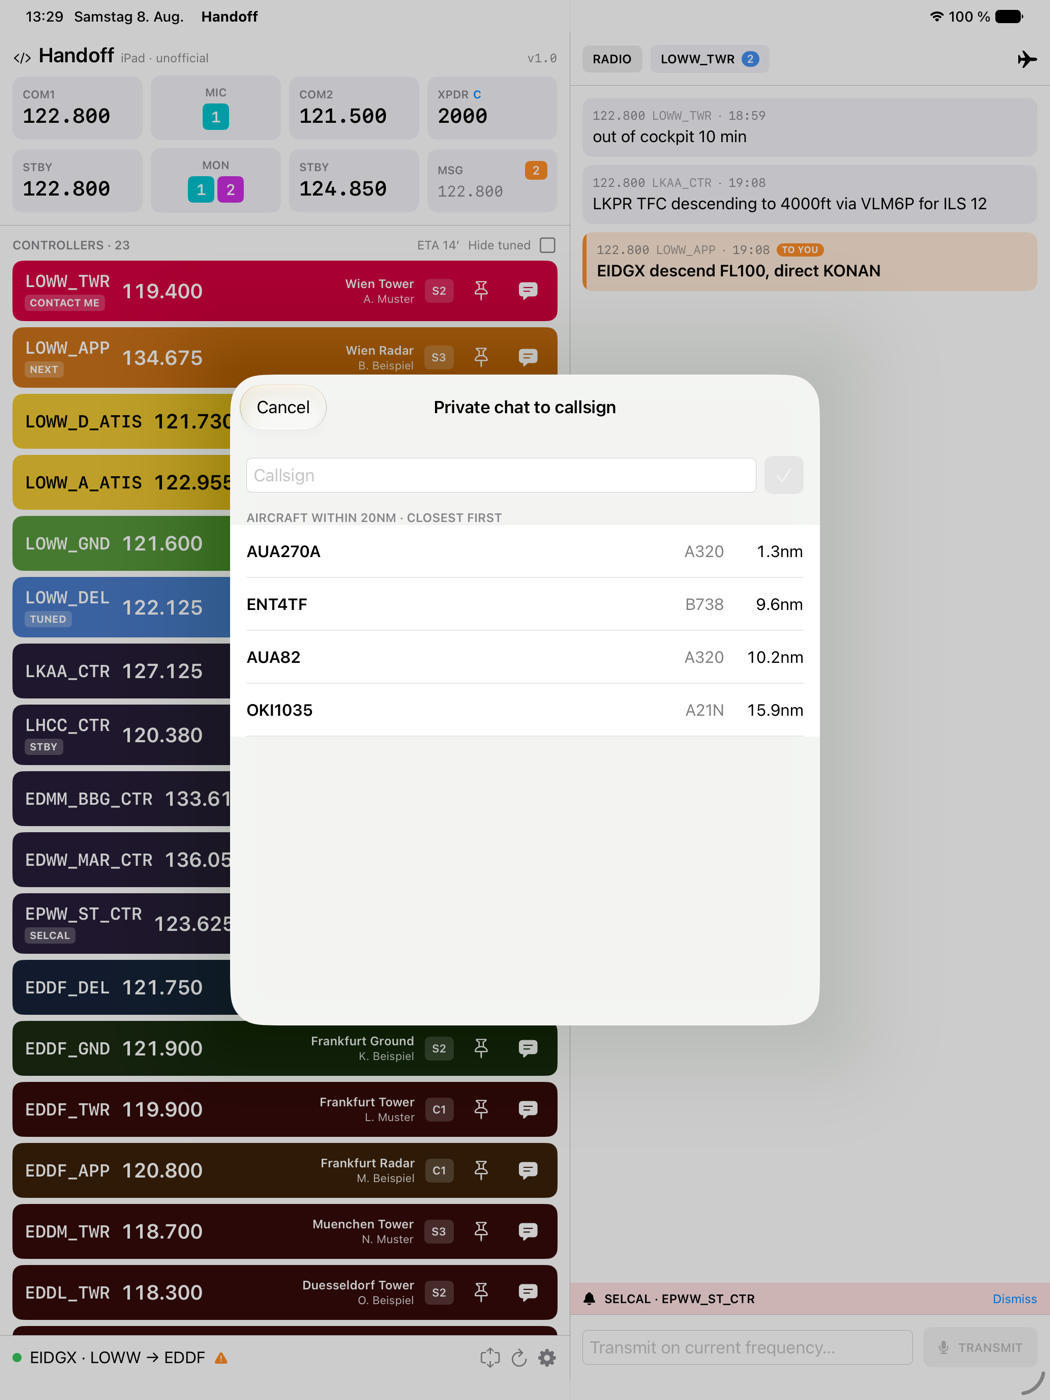Tap the STBY 124.850 frequency box

tap(354, 181)
